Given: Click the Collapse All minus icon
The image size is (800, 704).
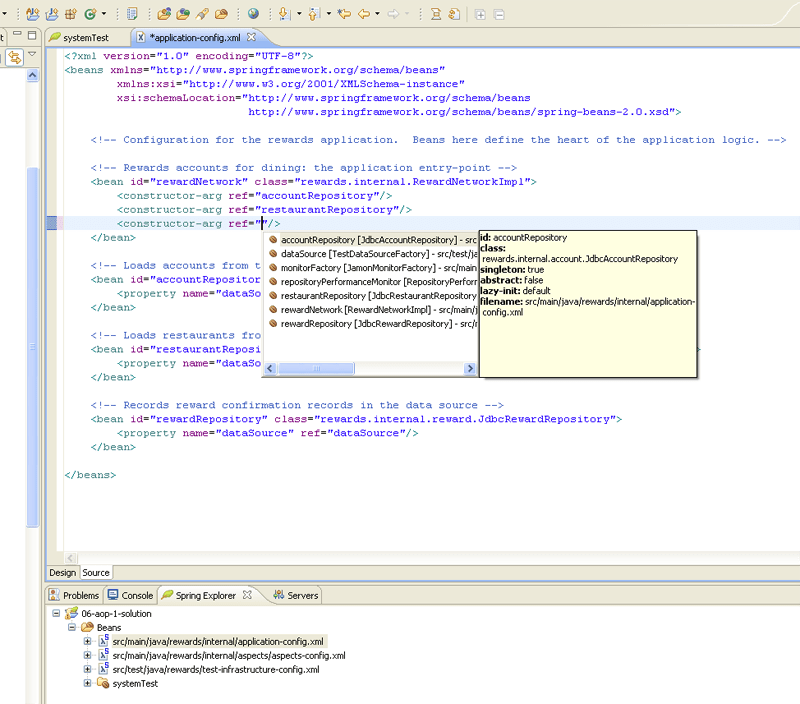Looking at the screenshot, I should 499,14.
